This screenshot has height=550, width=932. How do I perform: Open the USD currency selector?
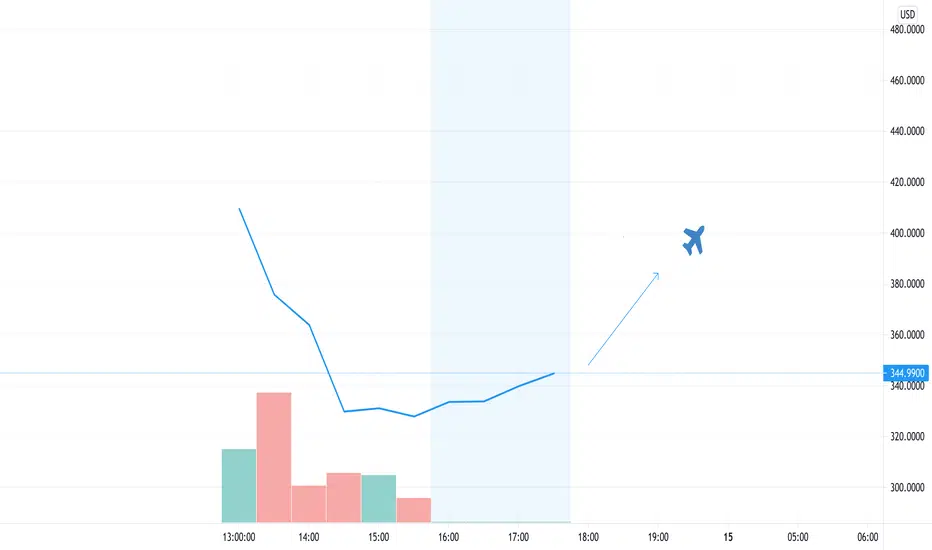(x=907, y=14)
